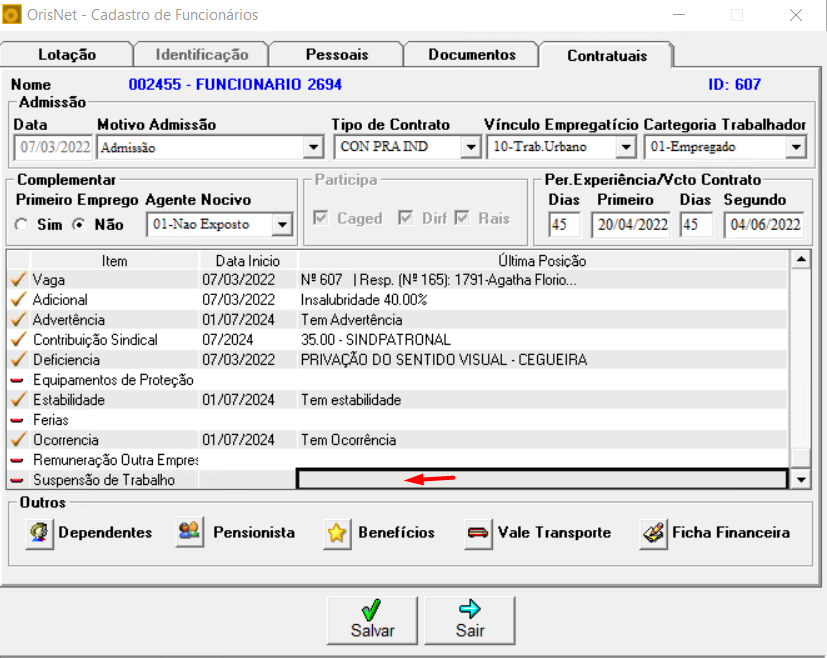The width and height of the screenshot is (827, 658).
Task: Expand the Motivo Admissão dropdown
Action: click(x=311, y=148)
